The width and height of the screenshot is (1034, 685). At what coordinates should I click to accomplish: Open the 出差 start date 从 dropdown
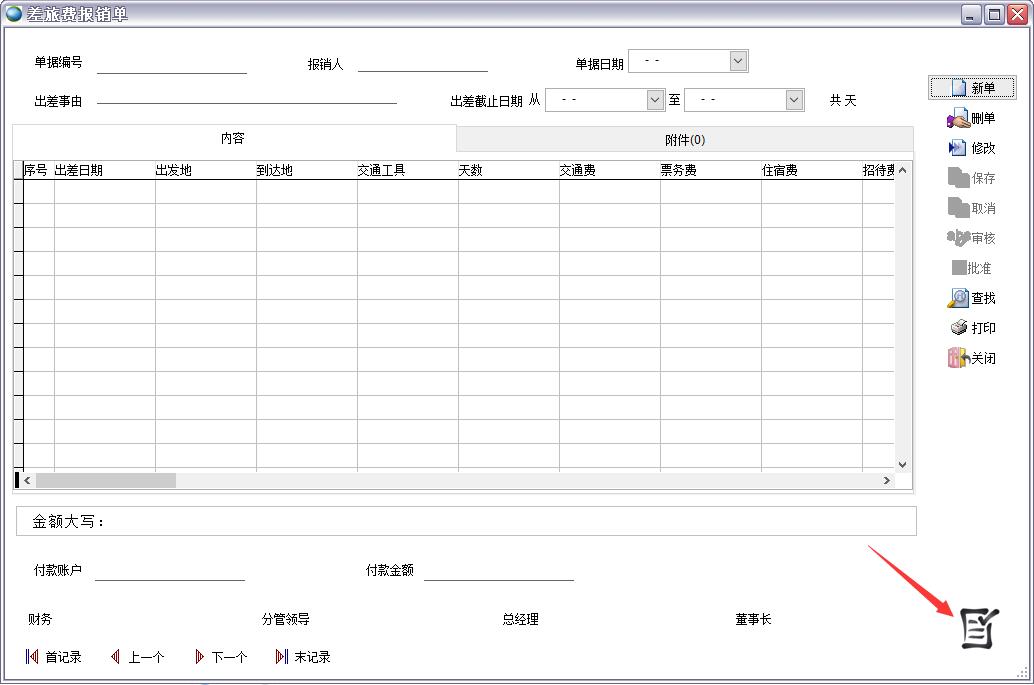click(x=655, y=100)
